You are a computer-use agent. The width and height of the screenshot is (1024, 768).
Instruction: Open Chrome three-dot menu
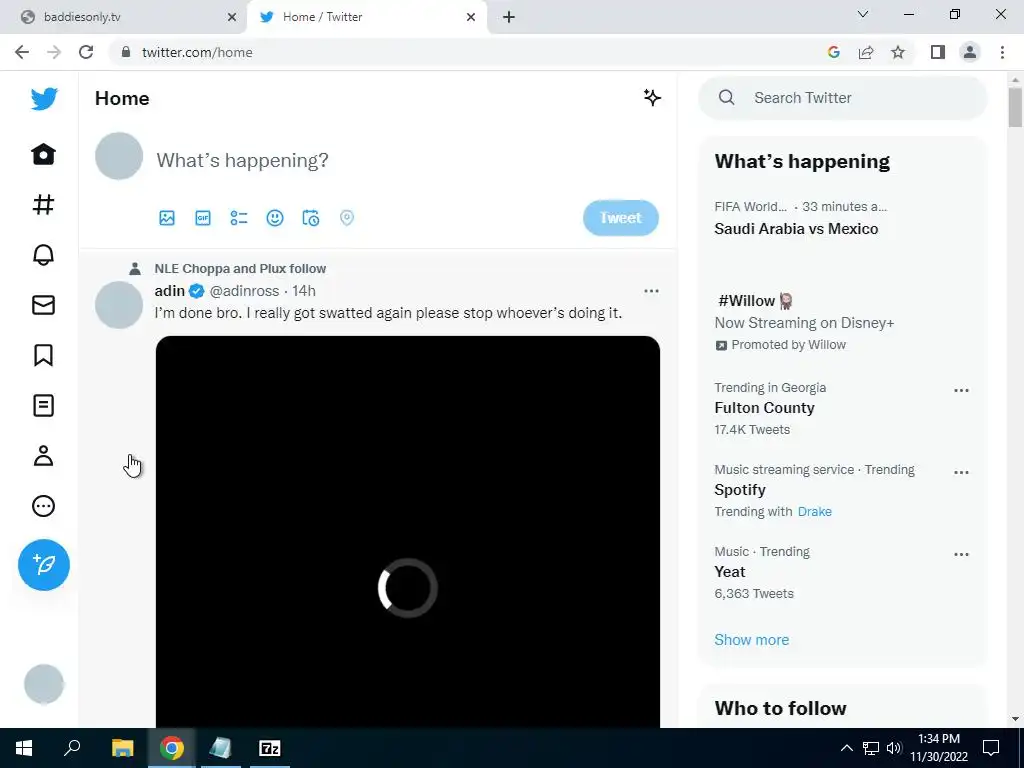[1002, 53]
